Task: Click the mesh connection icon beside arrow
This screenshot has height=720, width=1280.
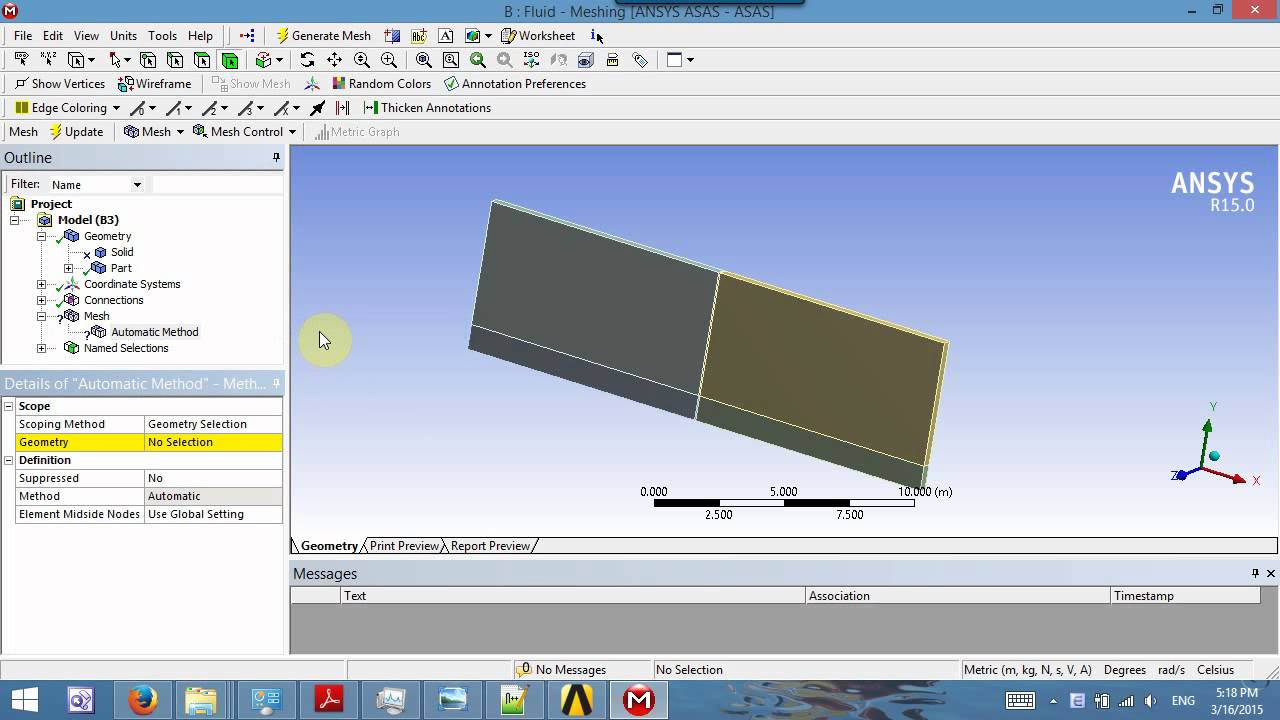Action: [x=342, y=108]
